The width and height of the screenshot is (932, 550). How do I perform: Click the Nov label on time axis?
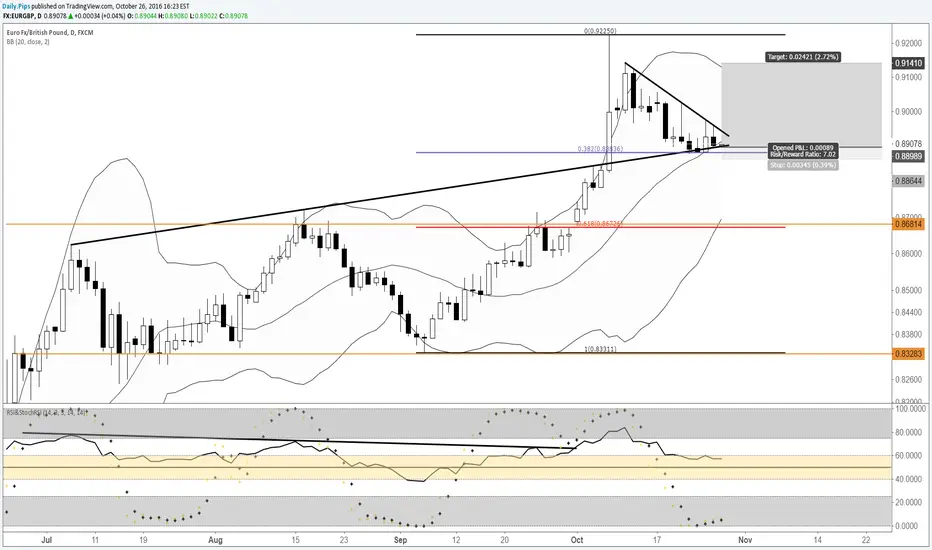[745, 540]
